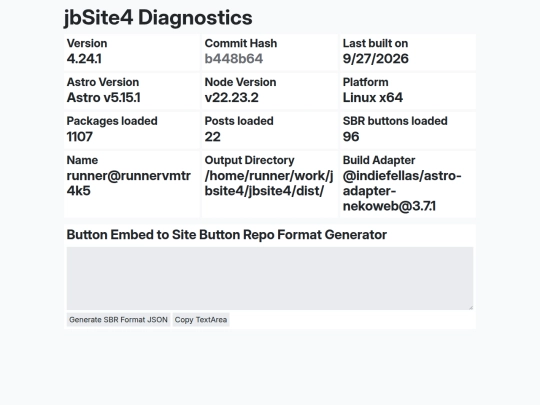Screen dimensions: 540x405
Task: Click the SBR buttons loaded label
Action: [395, 121]
